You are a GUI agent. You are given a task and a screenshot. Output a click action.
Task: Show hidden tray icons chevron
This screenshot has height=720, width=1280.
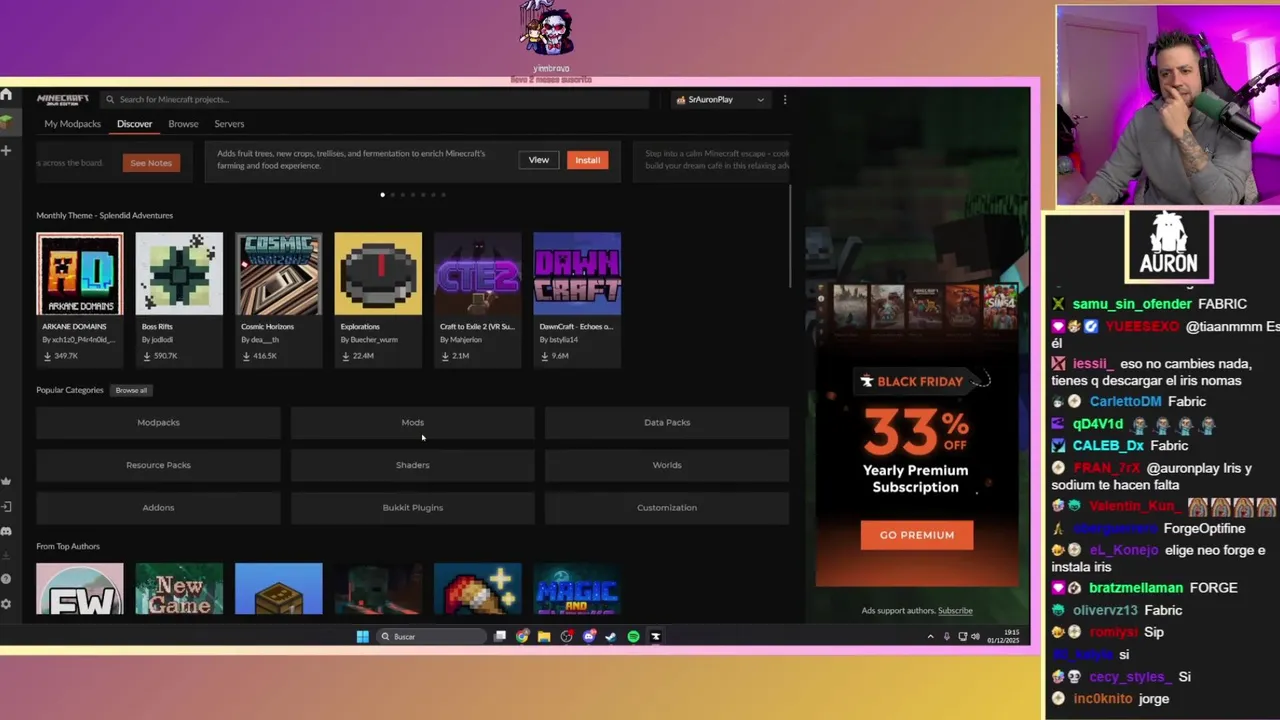[x=930, y=637]
